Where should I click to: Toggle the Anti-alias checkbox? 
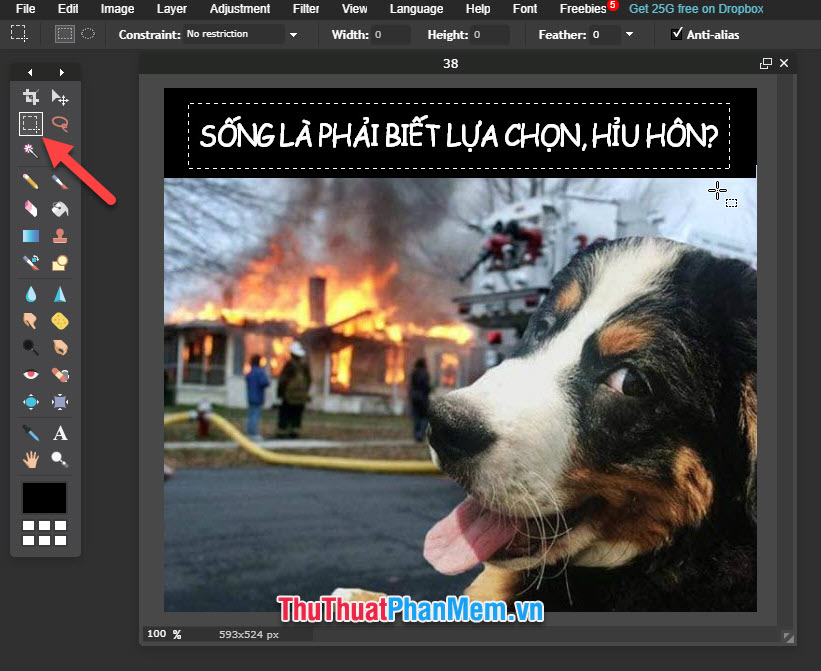(677, 34)
